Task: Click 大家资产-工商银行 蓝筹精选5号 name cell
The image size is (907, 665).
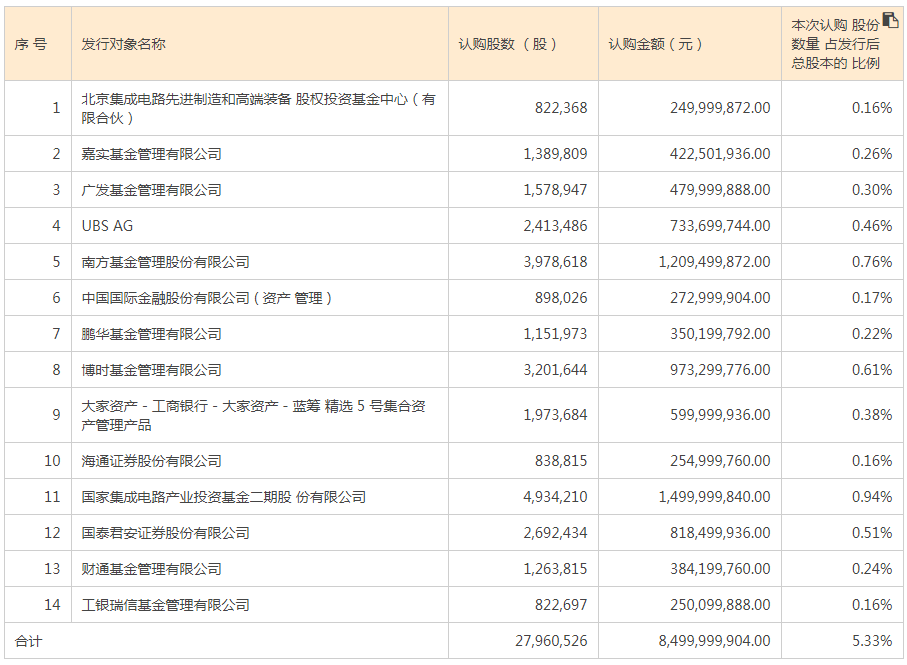Action: [260, 415]
